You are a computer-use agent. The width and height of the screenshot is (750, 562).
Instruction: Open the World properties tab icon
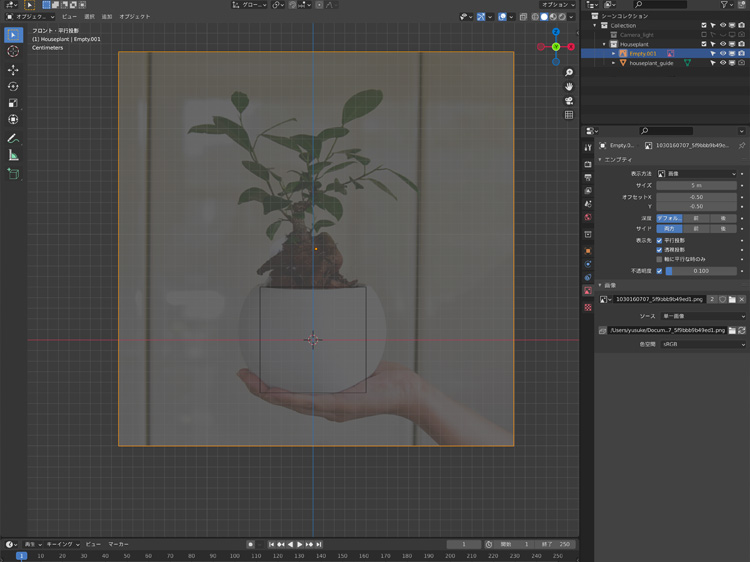point(588,217)
